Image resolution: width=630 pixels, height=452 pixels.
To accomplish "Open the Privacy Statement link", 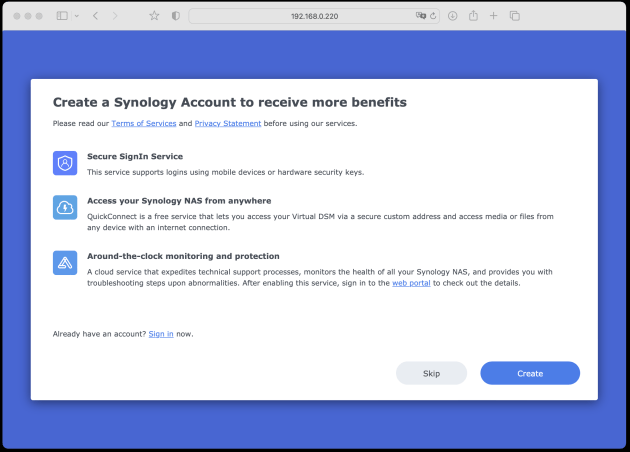I will (x=228, y=123).
